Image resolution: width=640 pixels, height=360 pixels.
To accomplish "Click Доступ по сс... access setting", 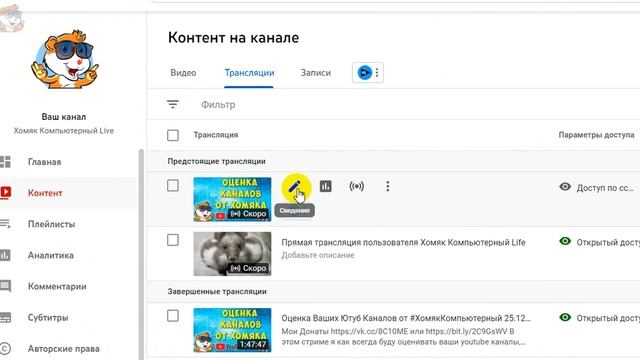I will click(x=605, y=188).
